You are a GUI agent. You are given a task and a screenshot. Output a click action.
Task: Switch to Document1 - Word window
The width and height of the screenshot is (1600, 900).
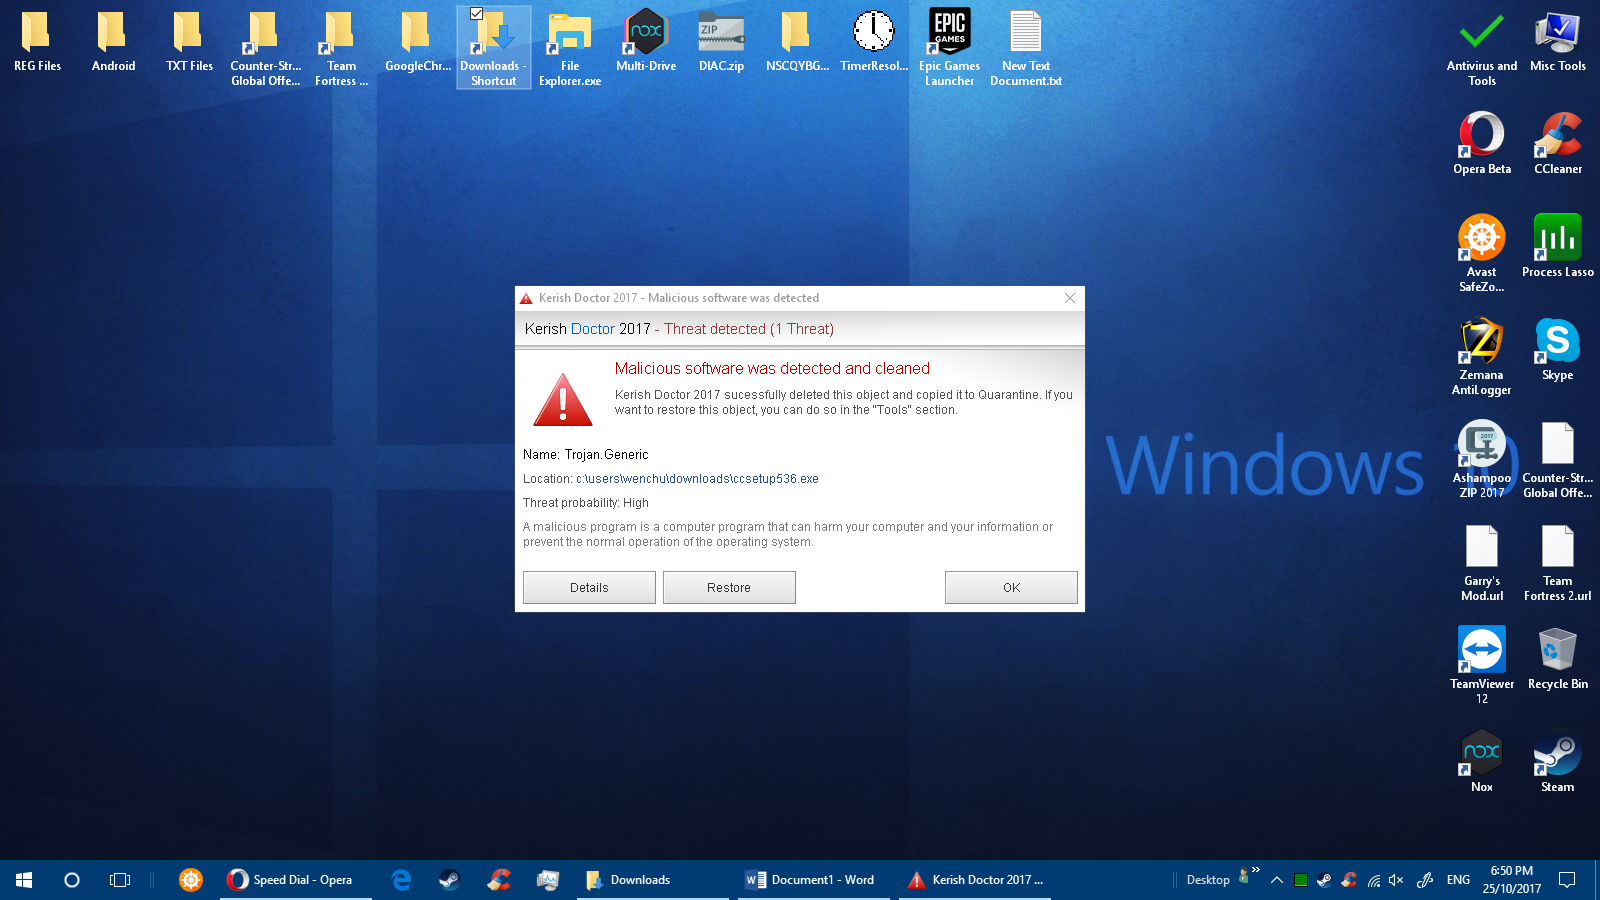click(814, 880)
